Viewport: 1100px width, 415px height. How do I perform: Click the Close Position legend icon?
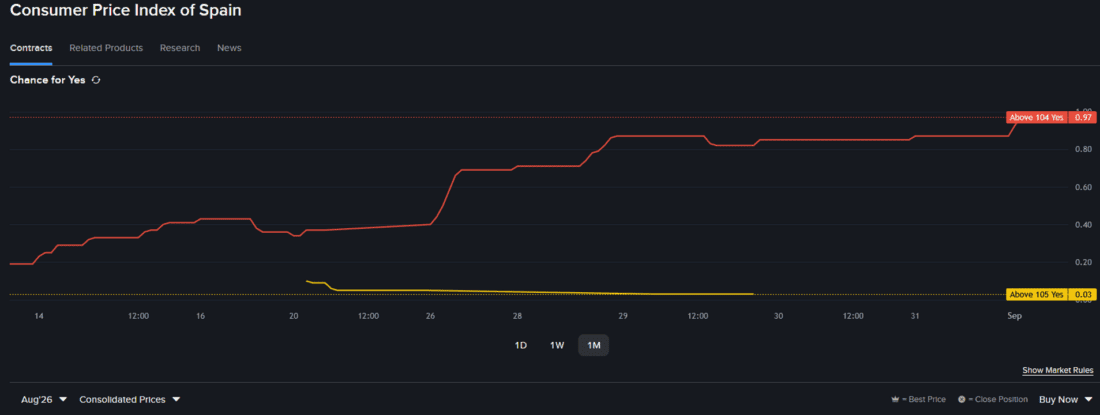tap(962, 400)
